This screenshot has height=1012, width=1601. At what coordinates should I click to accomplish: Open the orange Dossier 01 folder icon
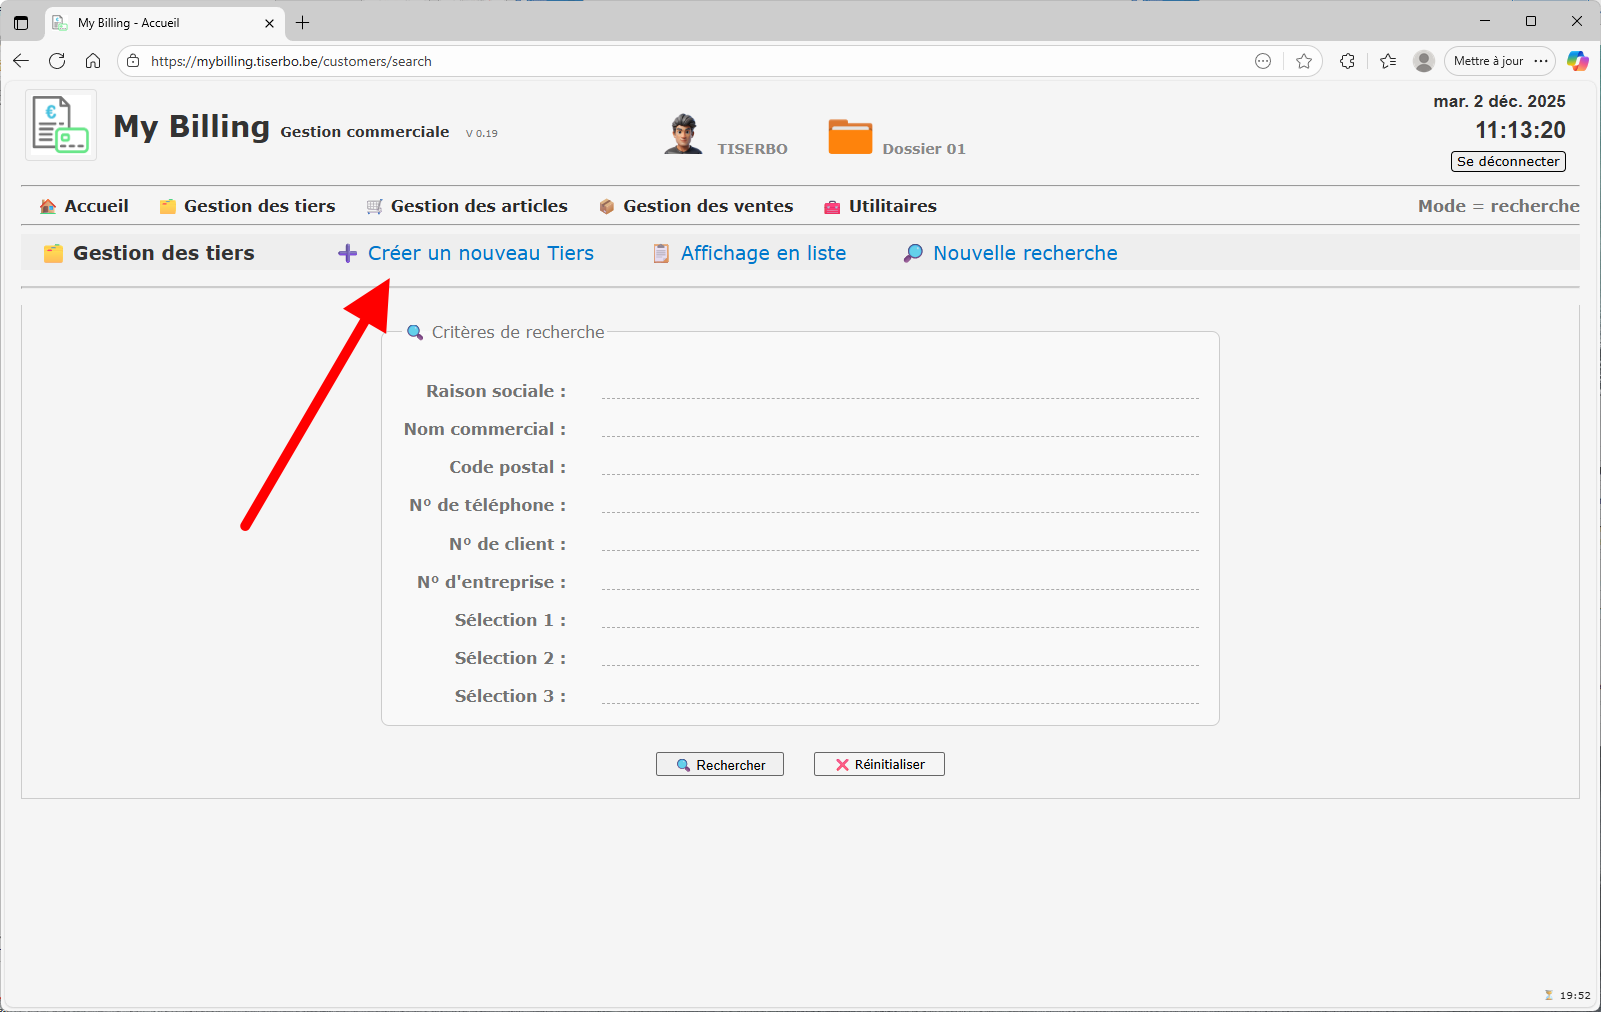(850, 137)
